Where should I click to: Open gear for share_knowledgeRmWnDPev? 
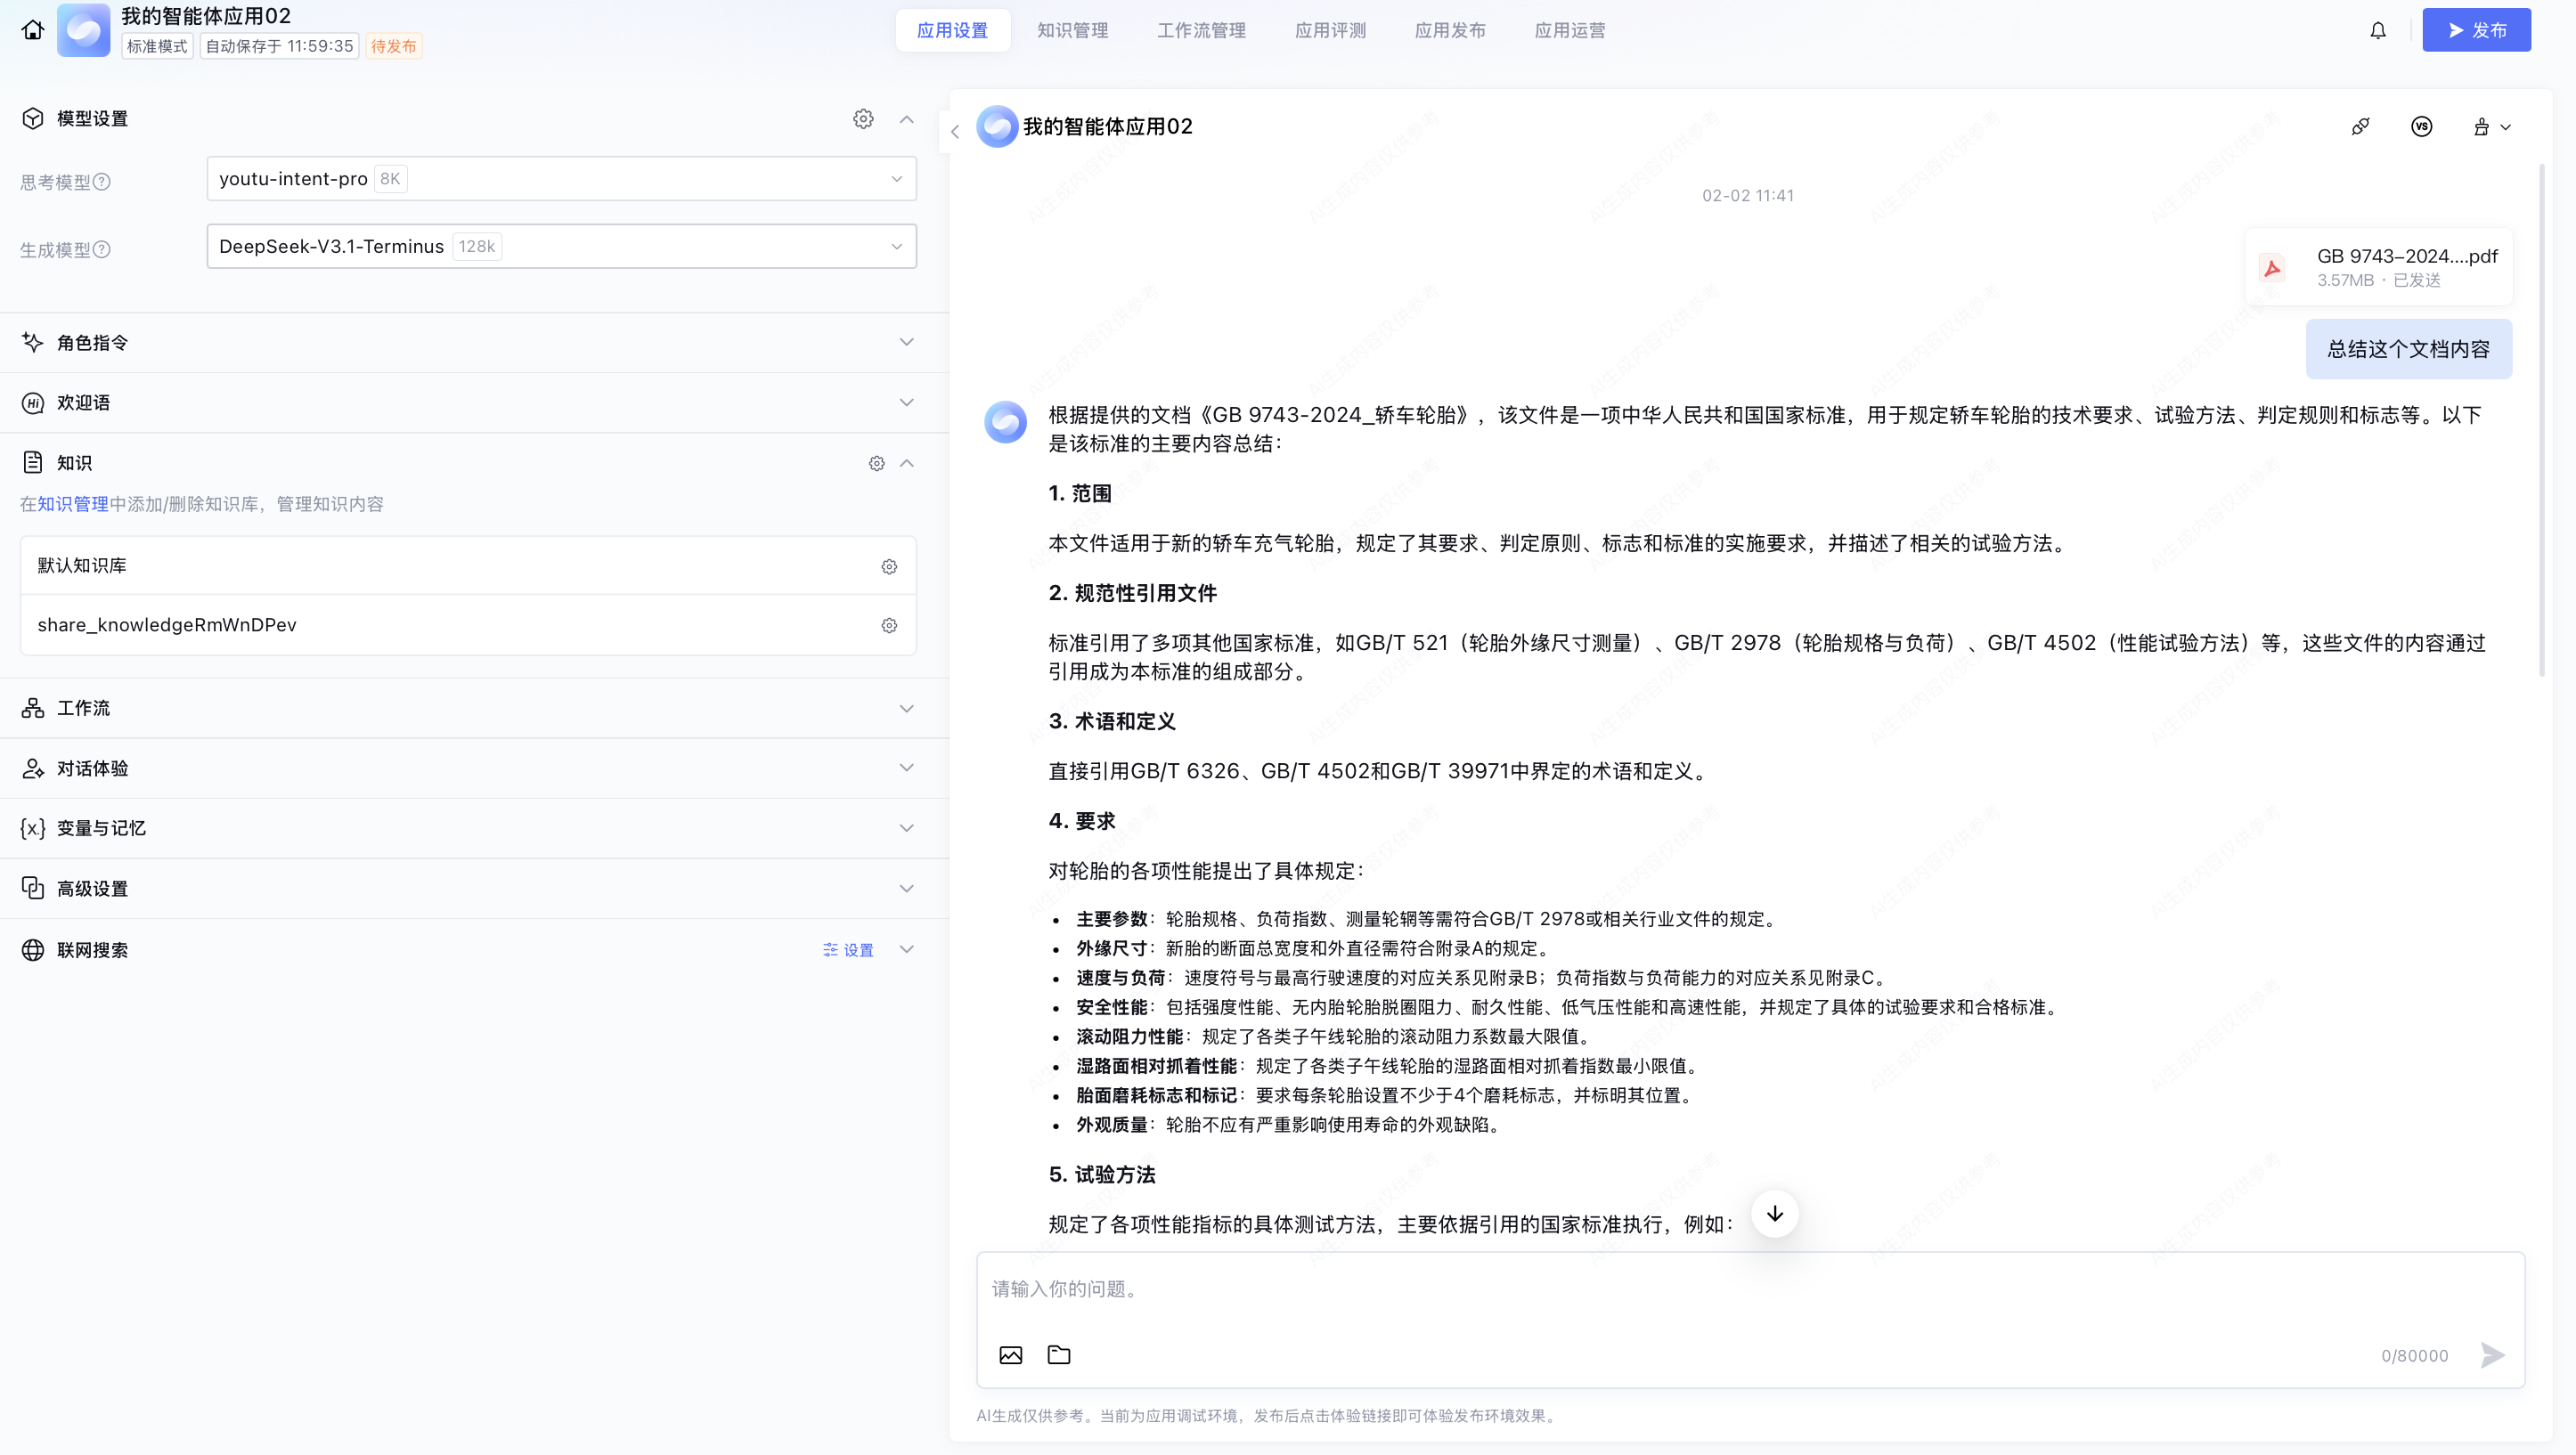tap(889, 626)
